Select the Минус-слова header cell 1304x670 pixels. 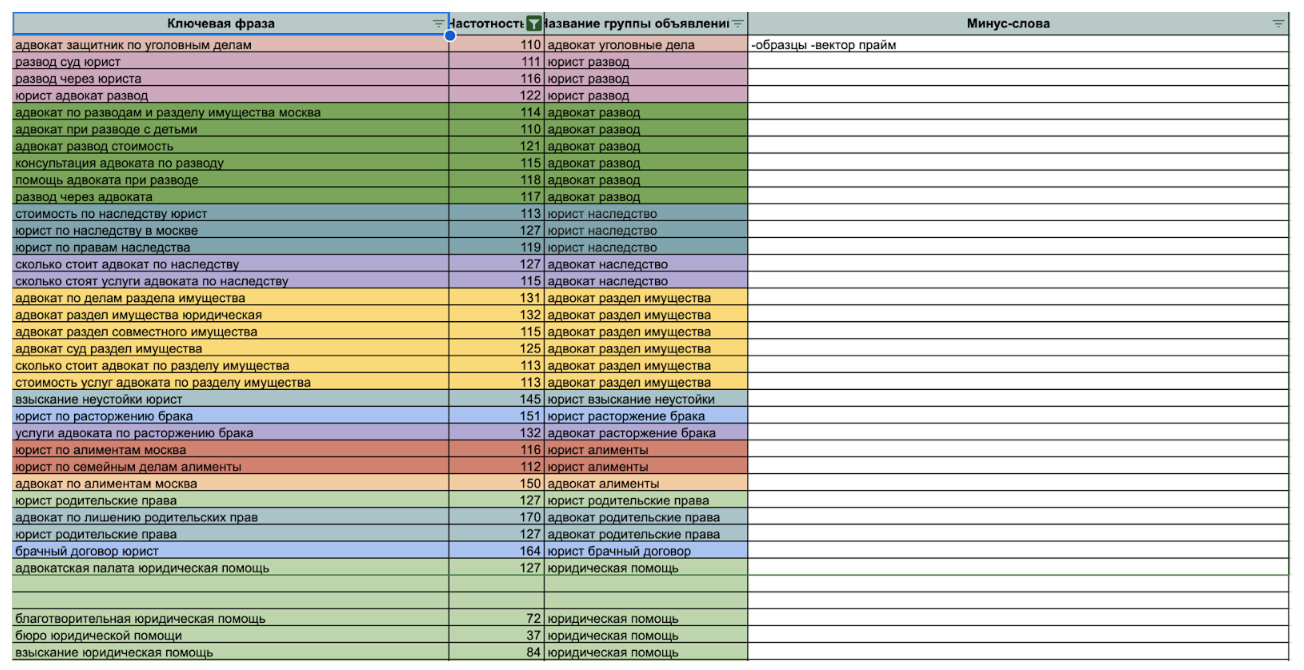[1018, 24]
